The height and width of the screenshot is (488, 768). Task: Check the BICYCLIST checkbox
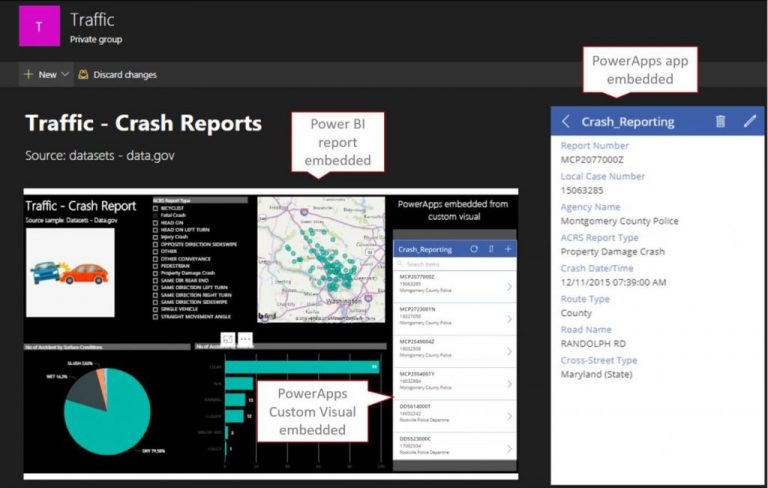[x=156, y=208]
